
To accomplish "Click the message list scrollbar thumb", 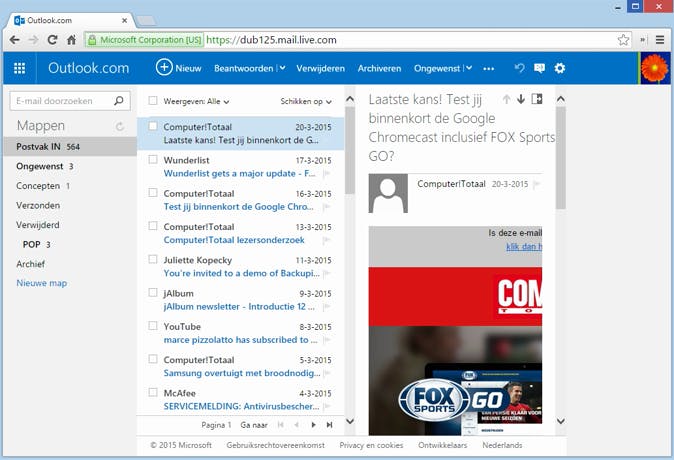I will [x=350, y=150].
